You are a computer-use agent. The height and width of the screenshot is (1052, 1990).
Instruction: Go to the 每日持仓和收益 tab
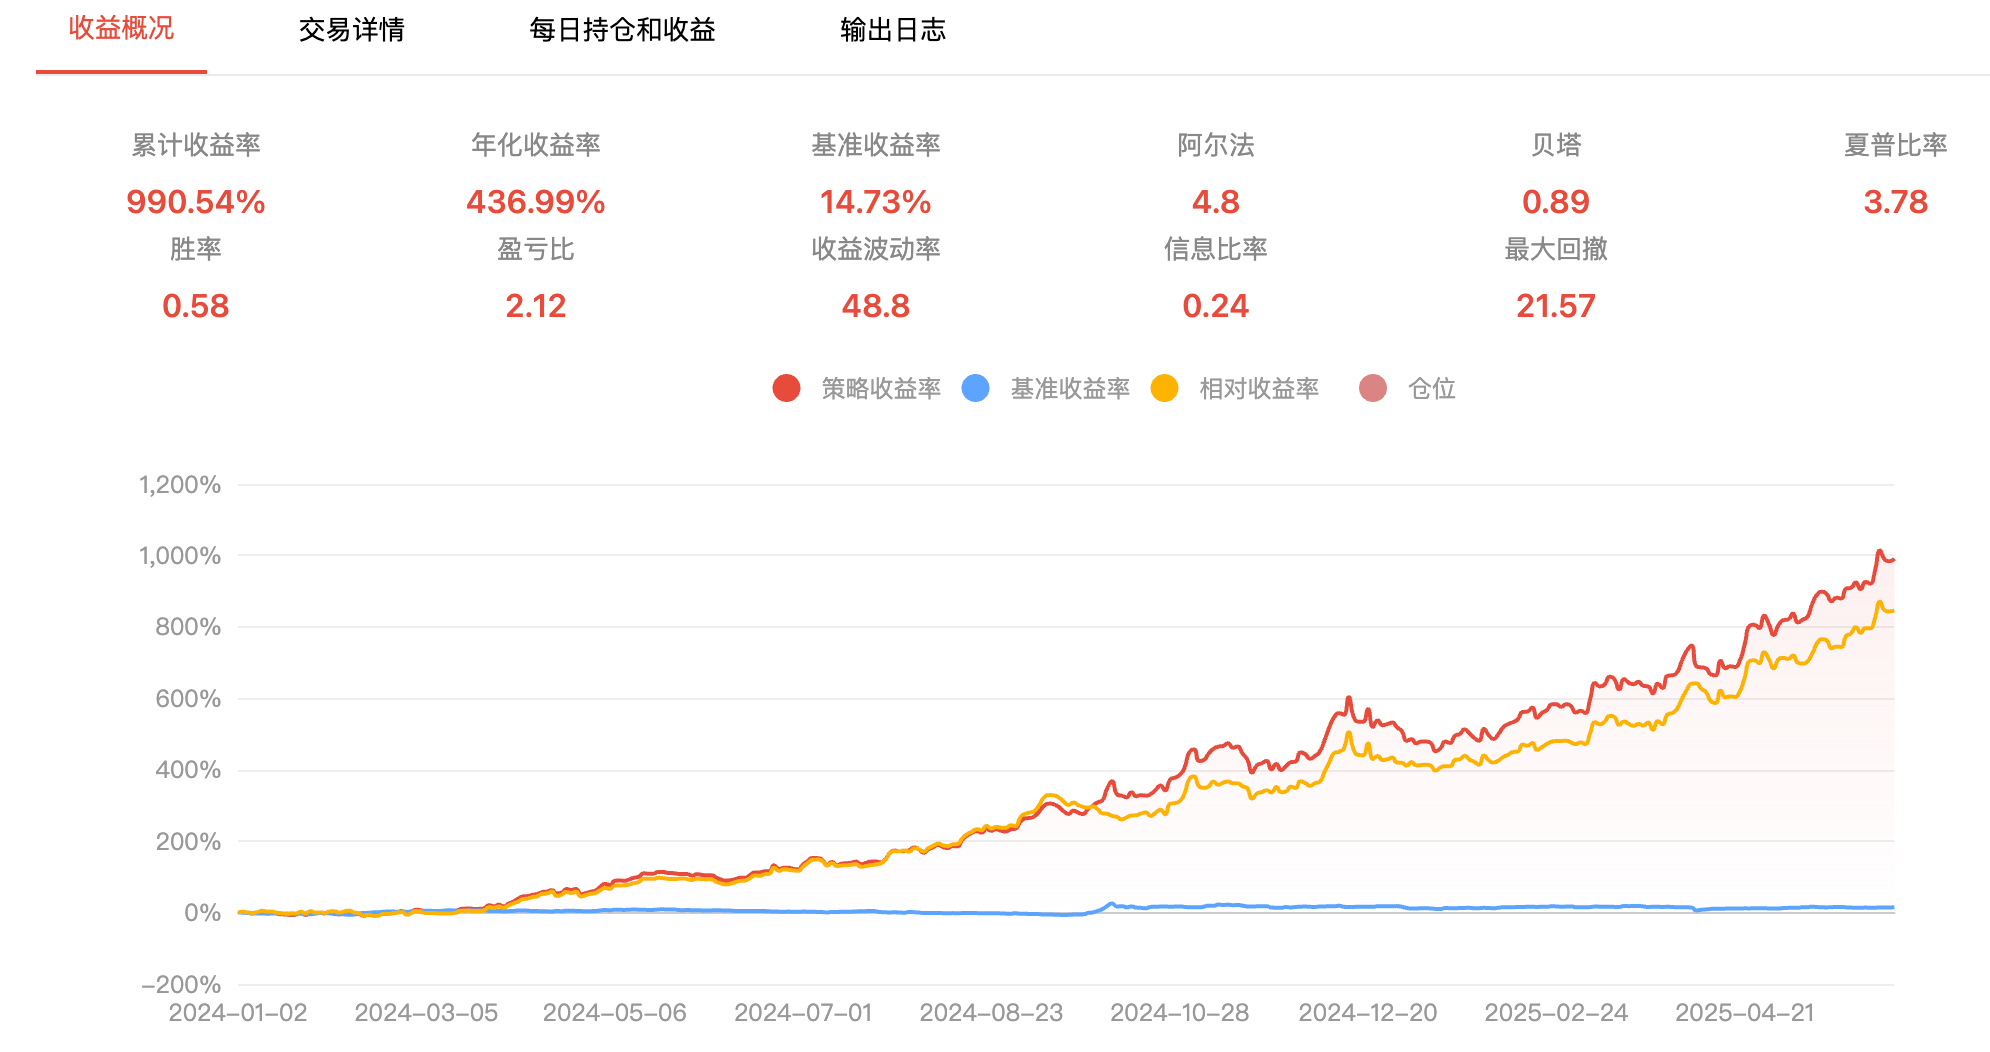tap(622, 30)
